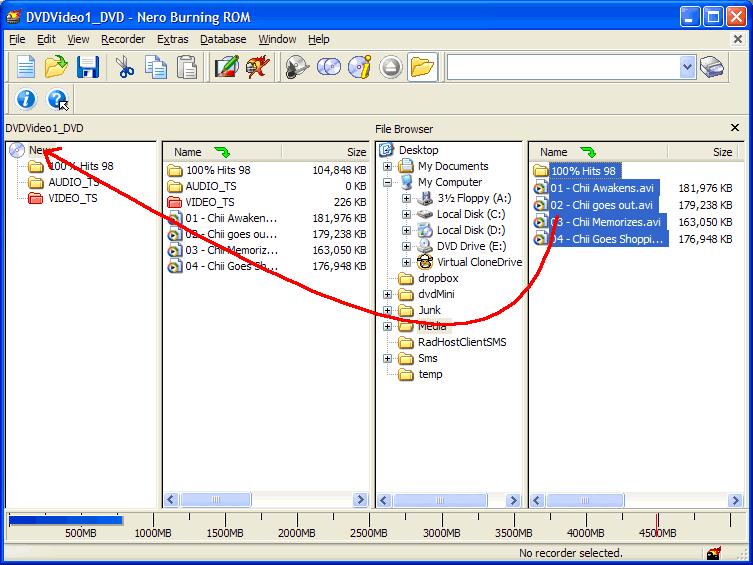Click the burning man Nero Express icon
Image resolution: width=753 pixels, height=565 pixels.
pyautogui.click(x=257, y=67)
